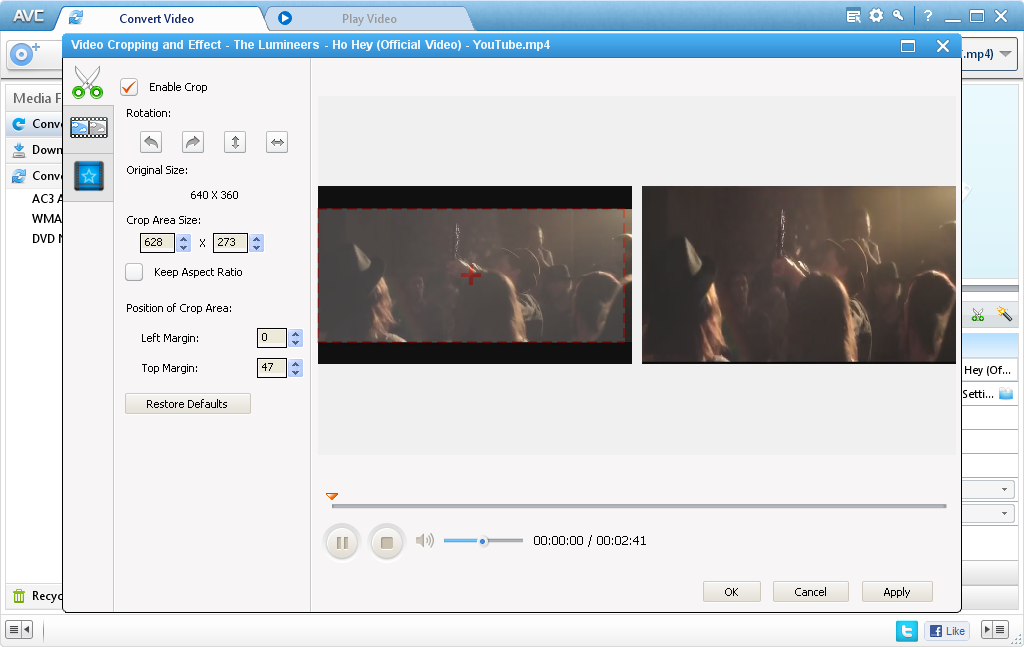Decrease crop width with down stepper
The height and width of the screenshot is (647, 1024).
184,247
